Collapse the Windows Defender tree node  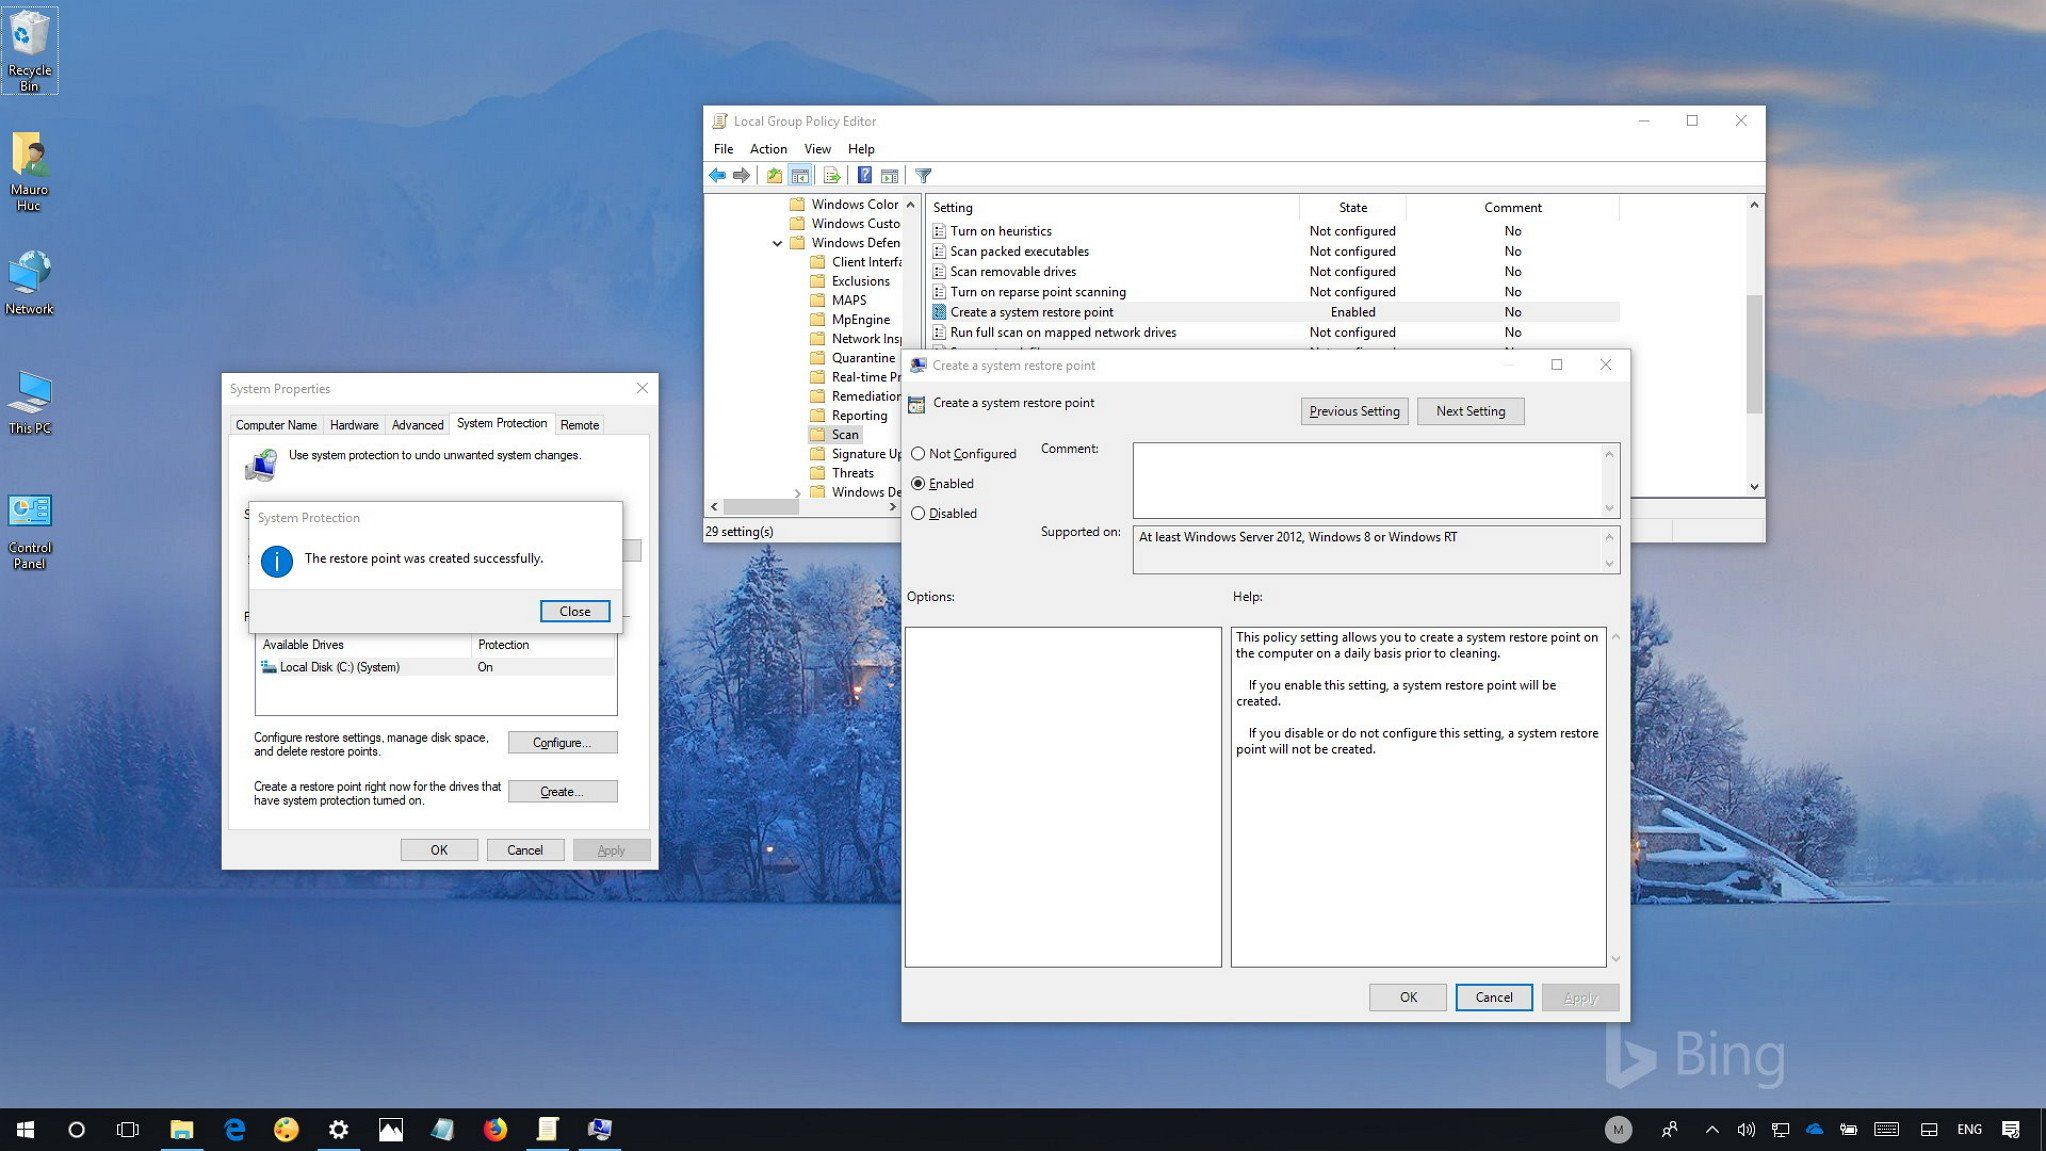(778, 242)
